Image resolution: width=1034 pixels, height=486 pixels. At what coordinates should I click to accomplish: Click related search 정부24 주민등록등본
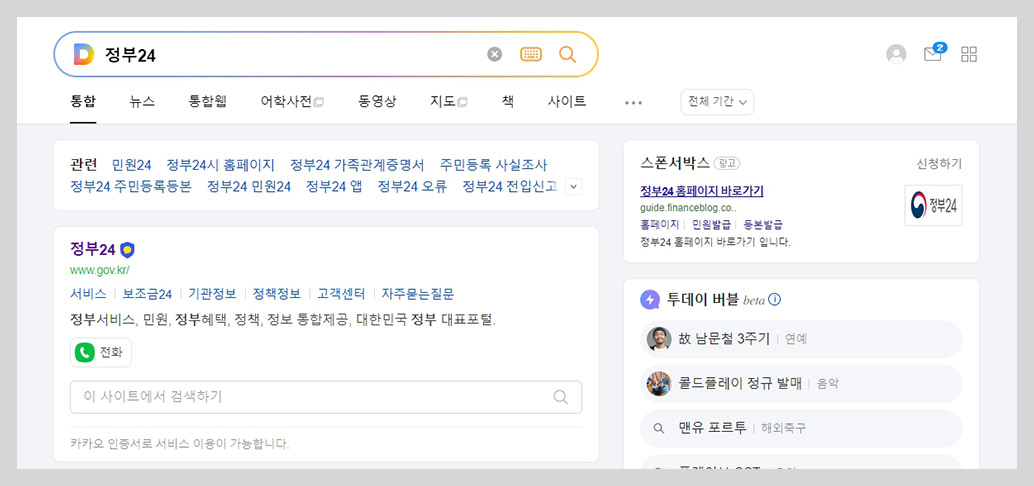tap(131, 187)
